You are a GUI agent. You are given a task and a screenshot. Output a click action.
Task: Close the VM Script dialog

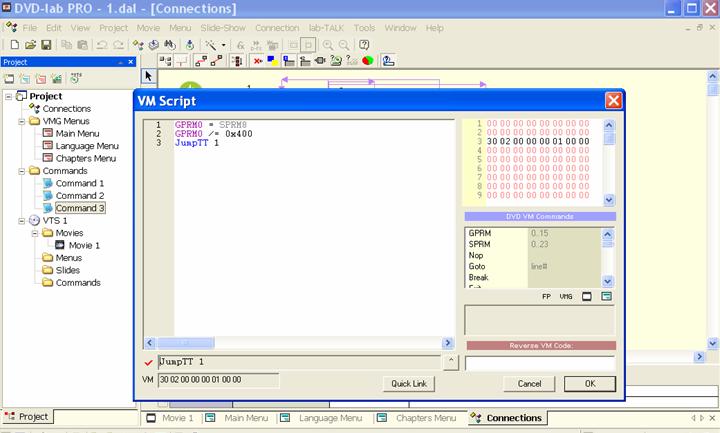click(613, 101)
